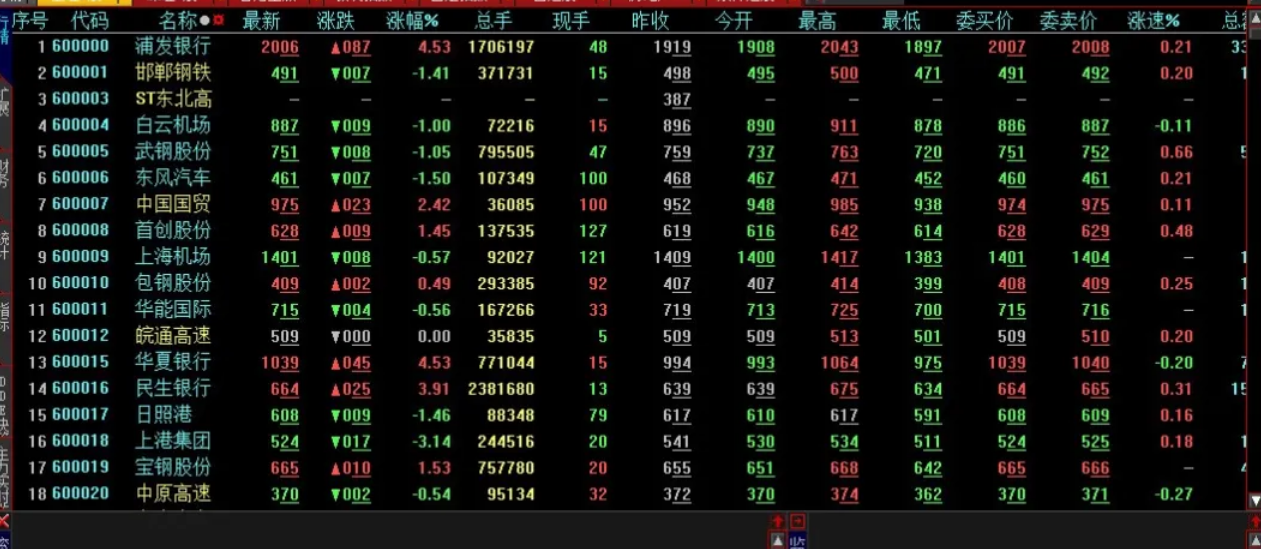The width and height of the screenshot is (1261, 549).
Task: Sort by 委买价 column header
Action: 984,20
